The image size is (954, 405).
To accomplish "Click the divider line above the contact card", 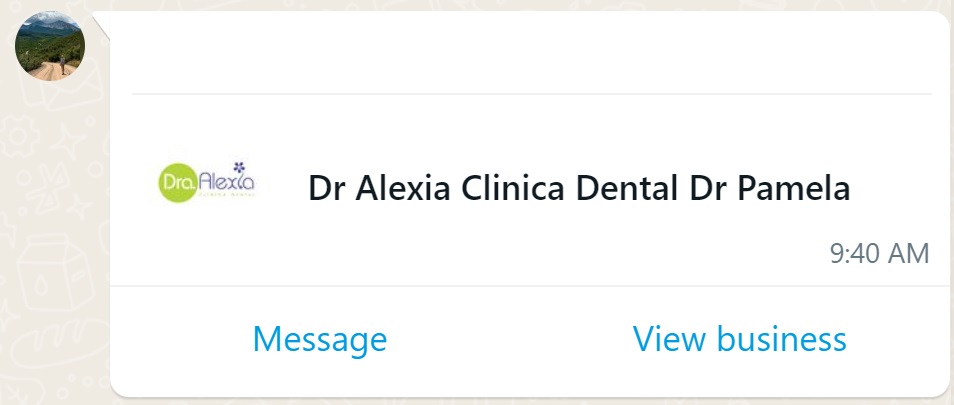I will point(530,94).
